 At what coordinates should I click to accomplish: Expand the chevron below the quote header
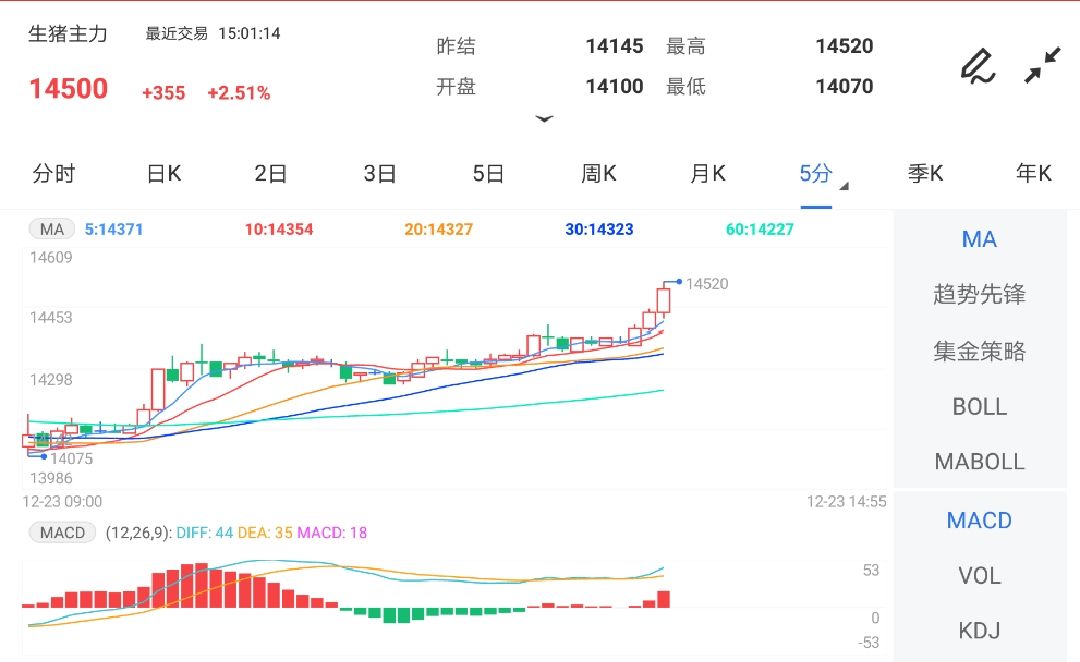[x=545, y=118]
